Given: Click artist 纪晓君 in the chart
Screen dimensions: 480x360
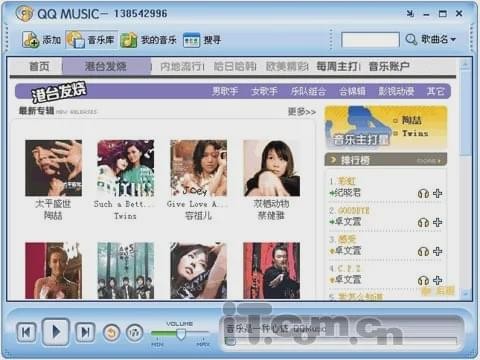Looking at the screenshot, I should point(348,193).
